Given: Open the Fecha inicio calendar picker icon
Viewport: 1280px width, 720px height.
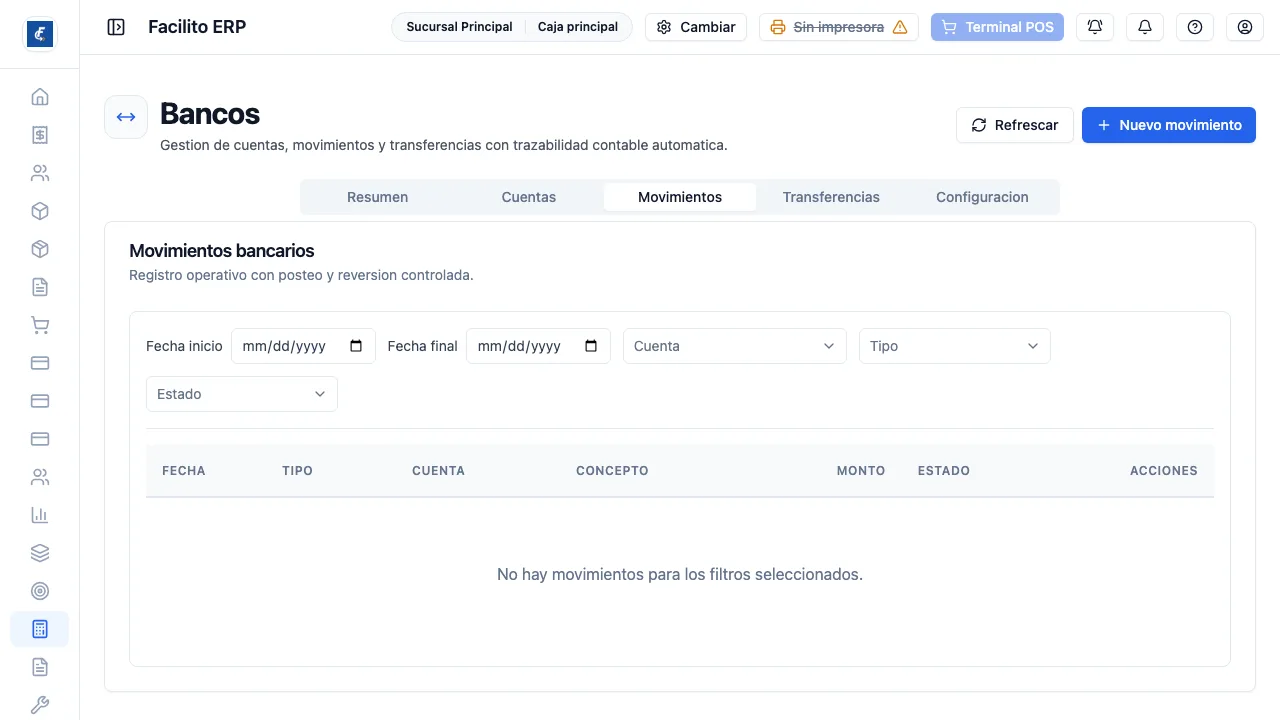Looking at the screenshot, I should tap(357, 346).
